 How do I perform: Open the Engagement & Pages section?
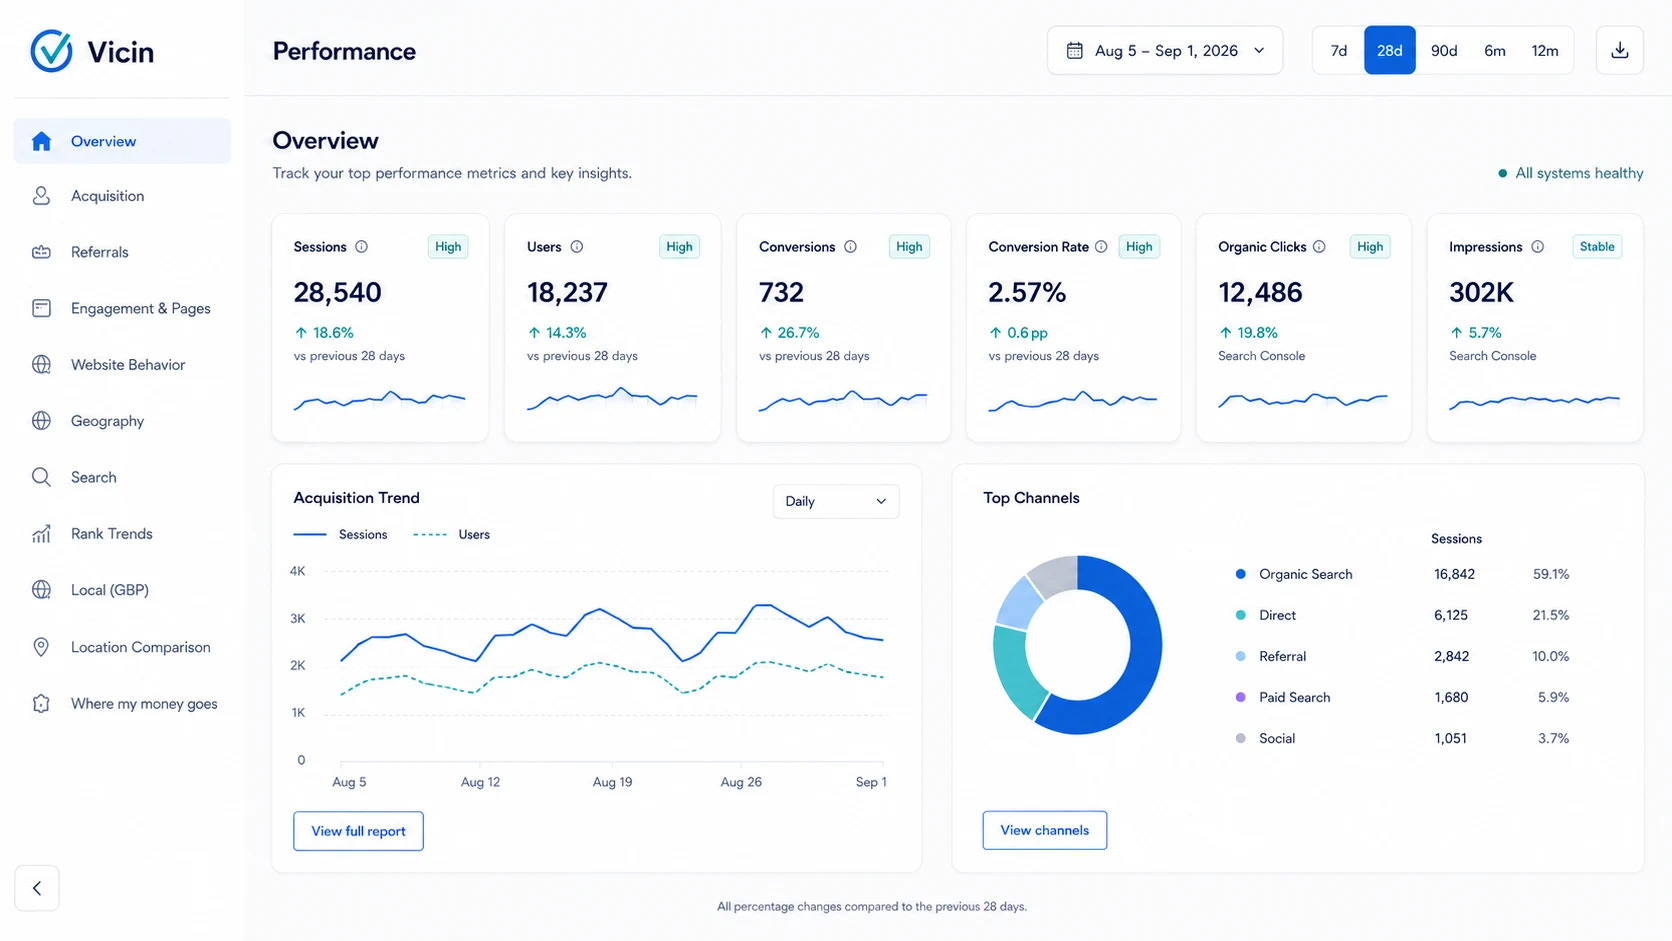[x=122, y=308]
